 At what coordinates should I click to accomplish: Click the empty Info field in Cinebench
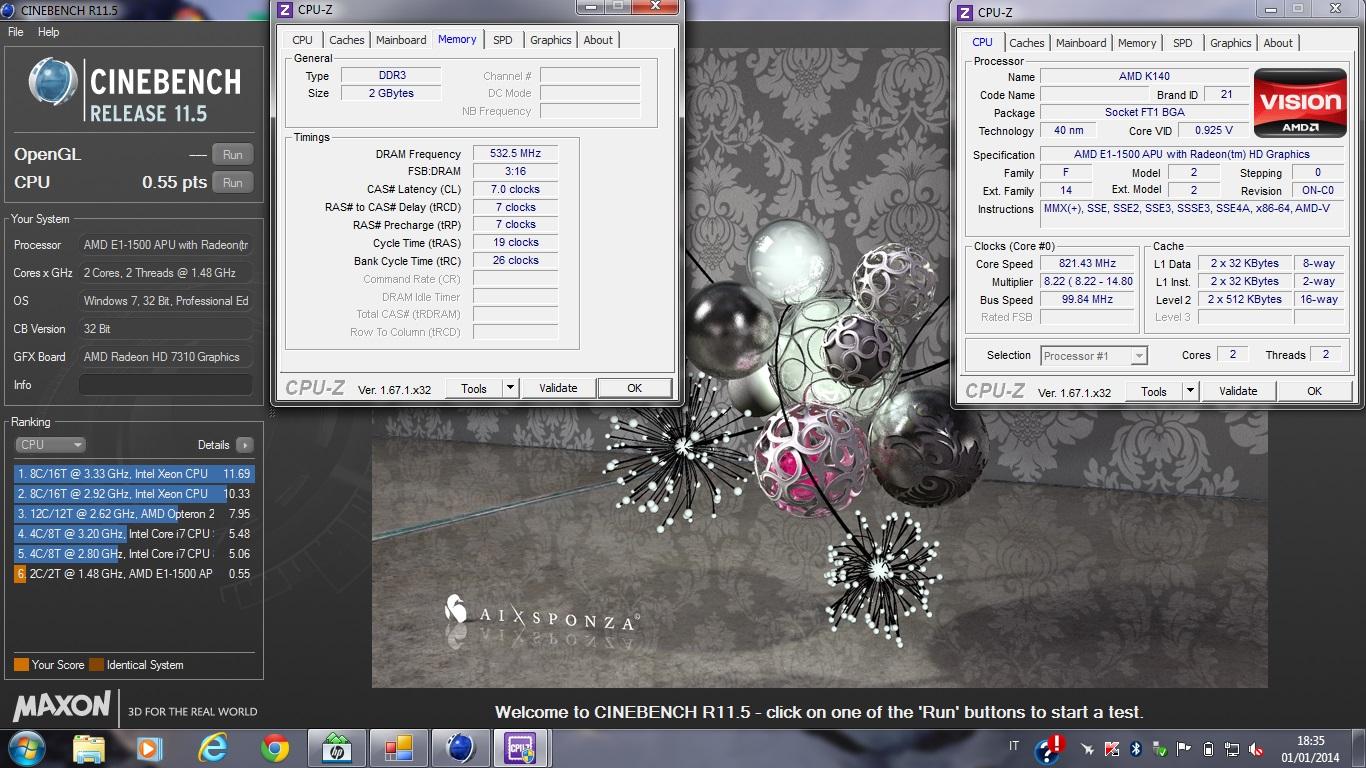tap(166, 385)
